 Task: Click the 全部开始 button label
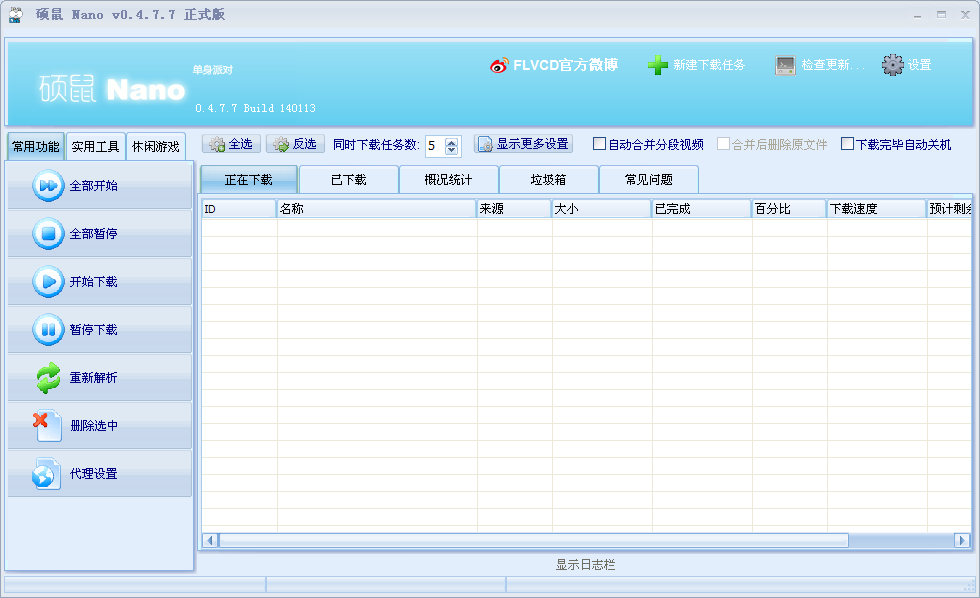click(93, 186)
